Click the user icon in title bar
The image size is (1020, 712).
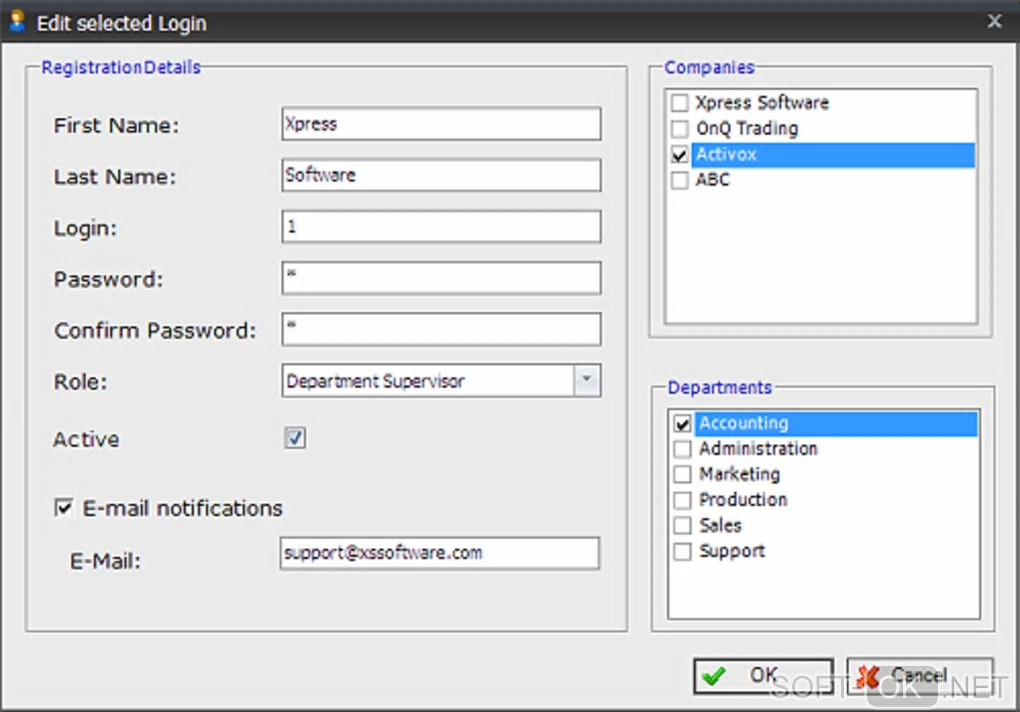17,21
